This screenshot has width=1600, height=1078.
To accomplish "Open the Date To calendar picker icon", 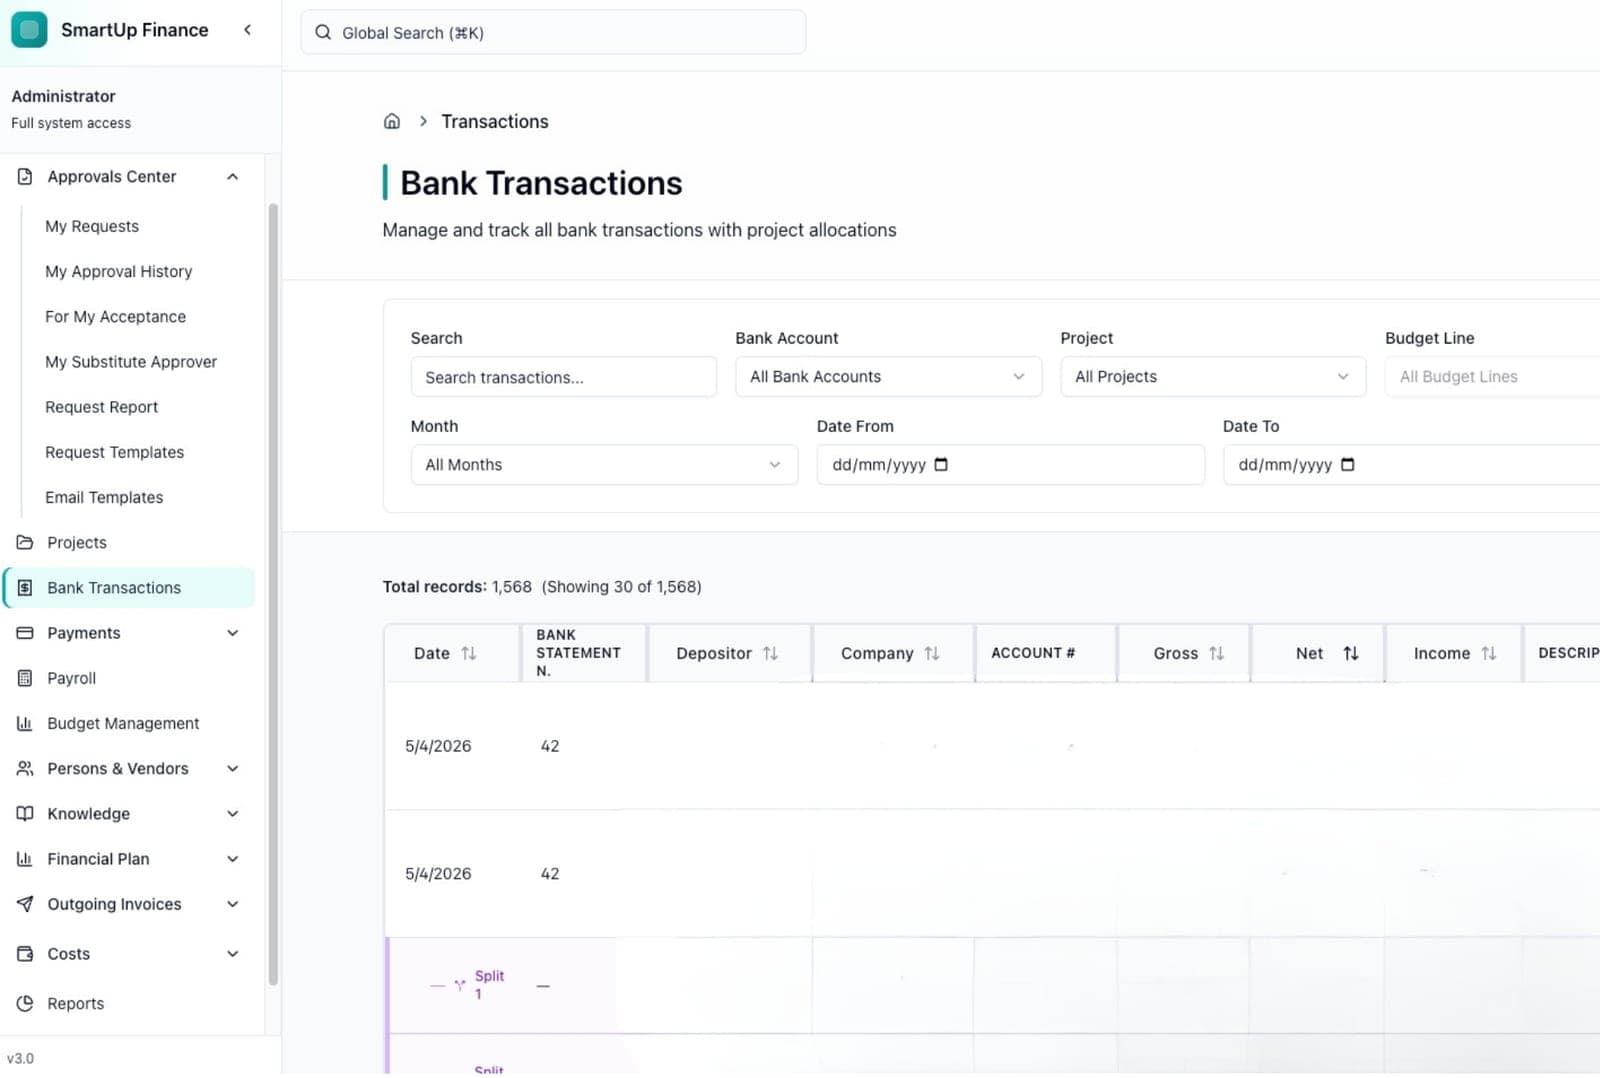I will pos(1347,465).
